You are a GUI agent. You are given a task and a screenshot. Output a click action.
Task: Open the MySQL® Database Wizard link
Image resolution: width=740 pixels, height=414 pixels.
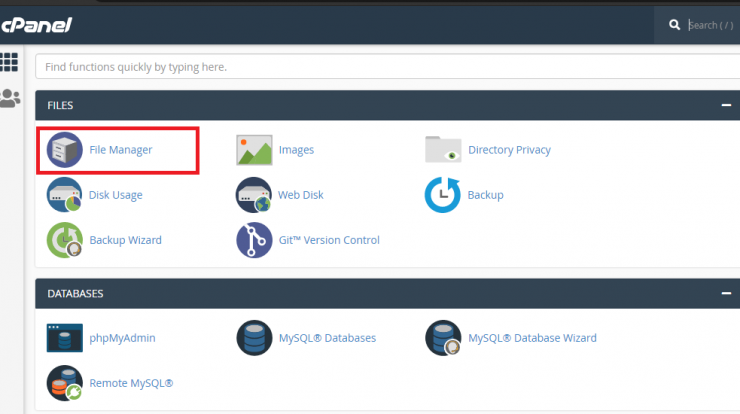point(532,338)
